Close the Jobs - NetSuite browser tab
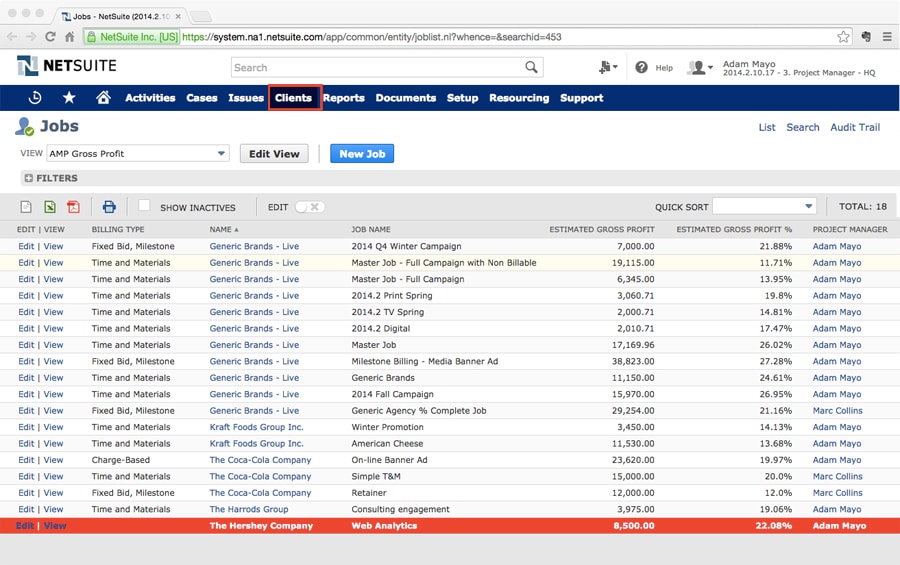This screenshot has width=900, height=565. pyautogui.click(x=178, y=16)
